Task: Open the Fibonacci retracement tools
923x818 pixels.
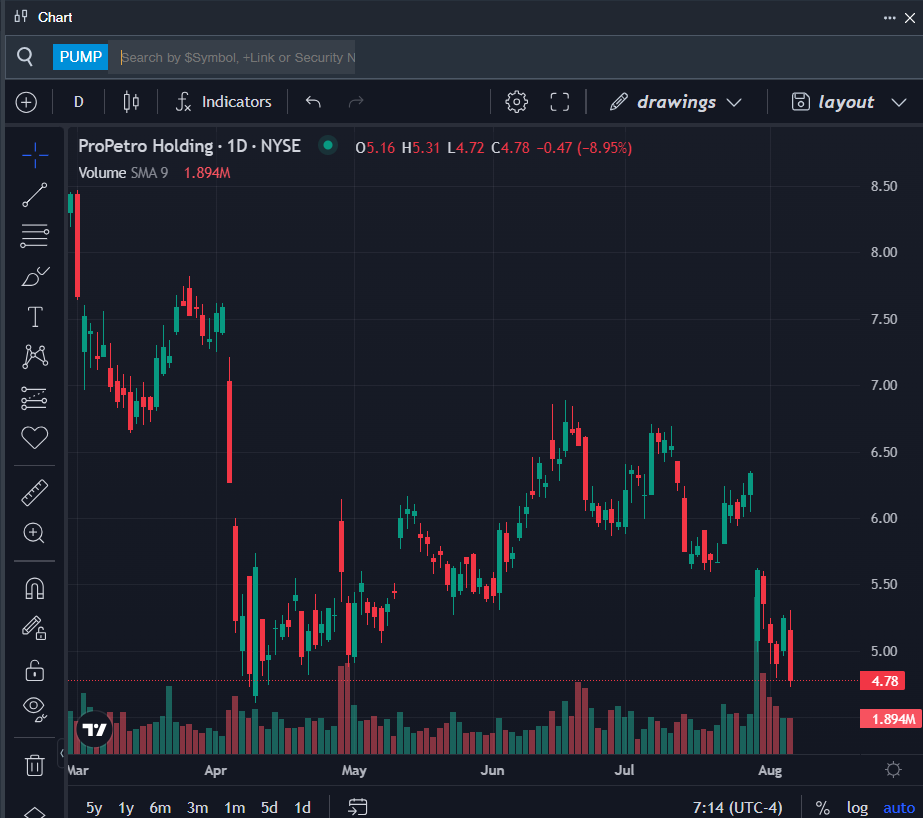Action: [35, 235]
